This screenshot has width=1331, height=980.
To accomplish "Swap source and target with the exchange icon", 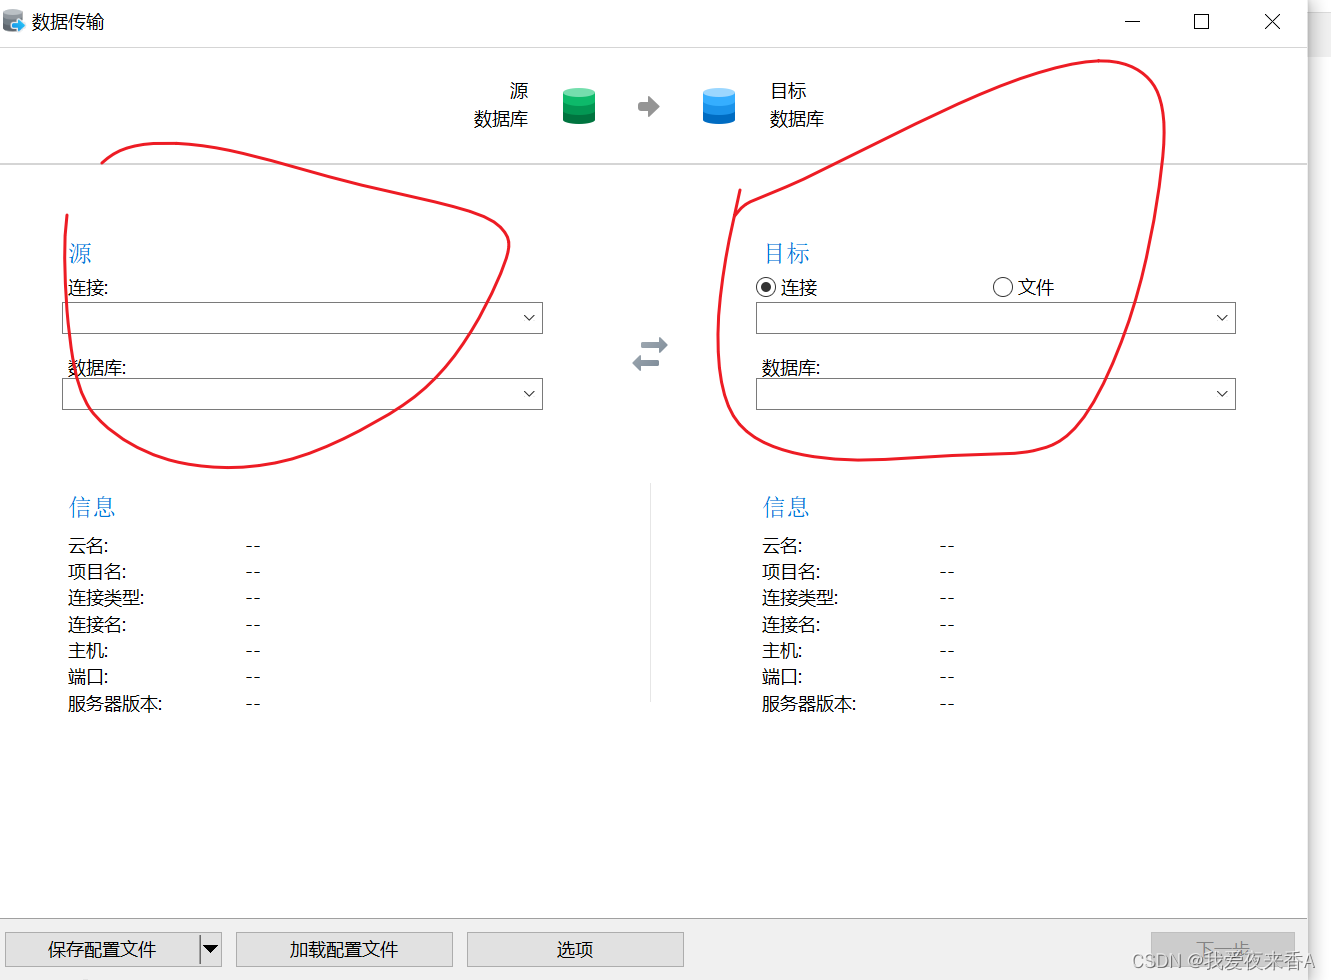I will (650, 354).
